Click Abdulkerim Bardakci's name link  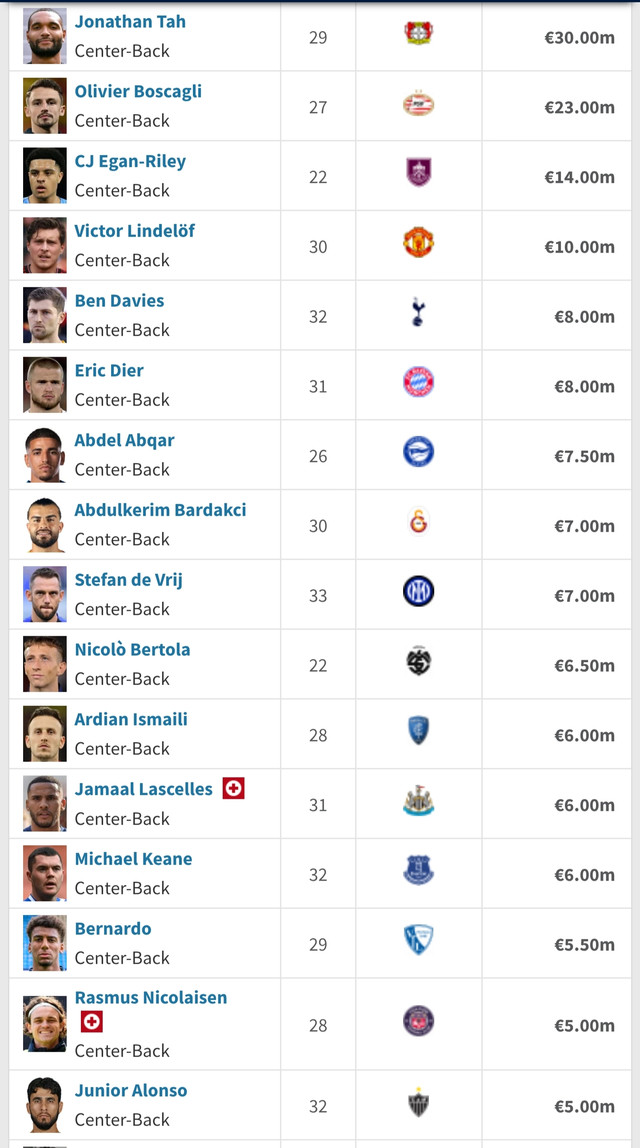click(x=160, y=510)
